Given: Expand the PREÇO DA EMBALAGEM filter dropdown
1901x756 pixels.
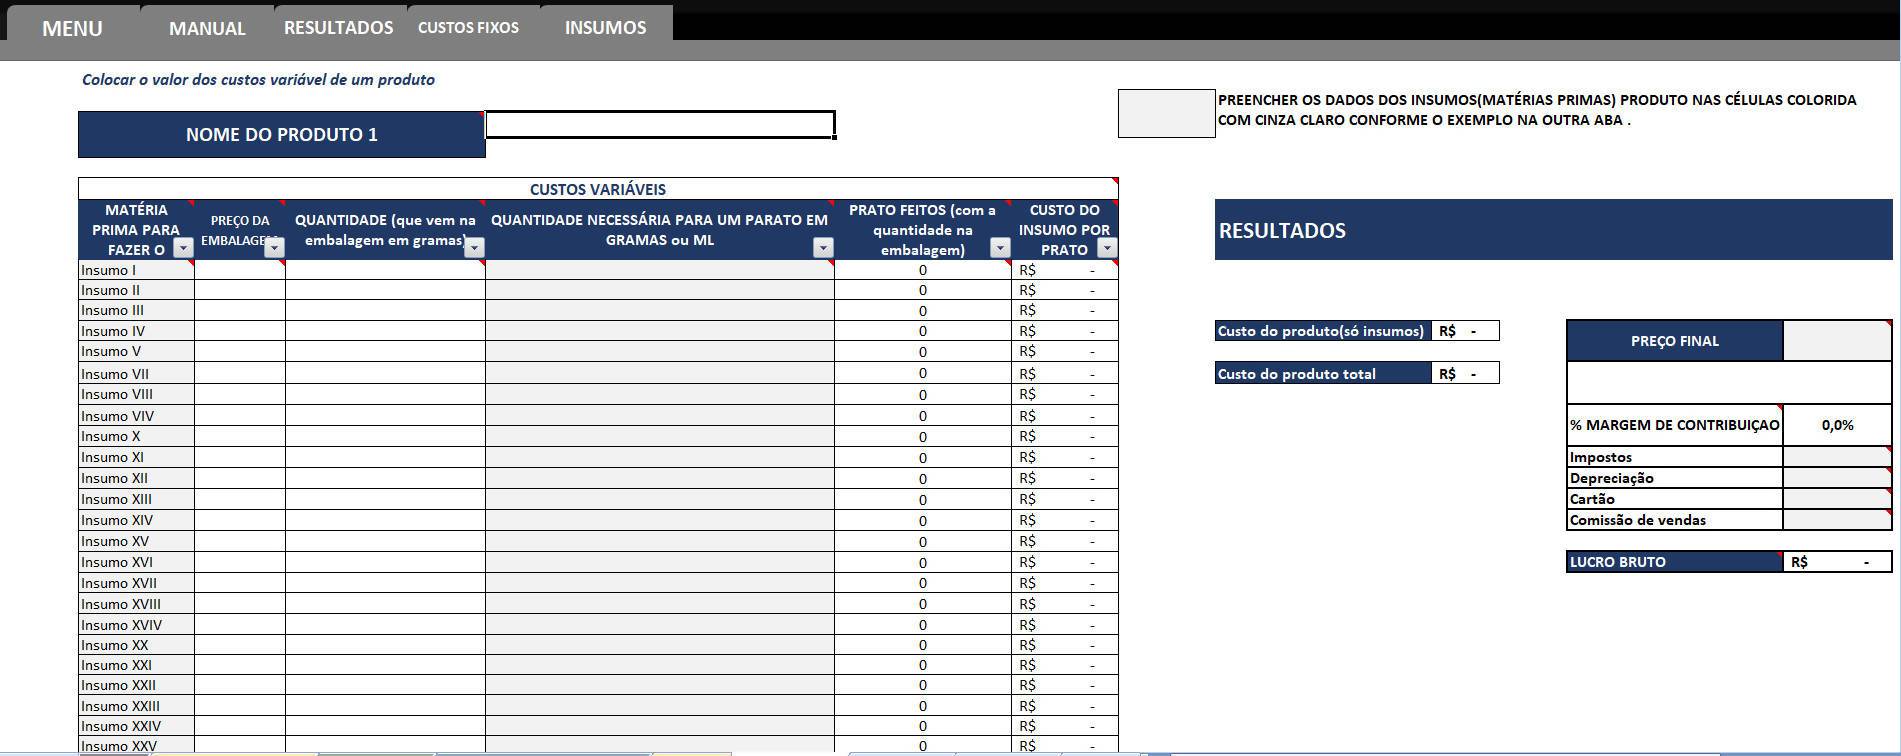Looking at the screenshot, I should (274, 249).
